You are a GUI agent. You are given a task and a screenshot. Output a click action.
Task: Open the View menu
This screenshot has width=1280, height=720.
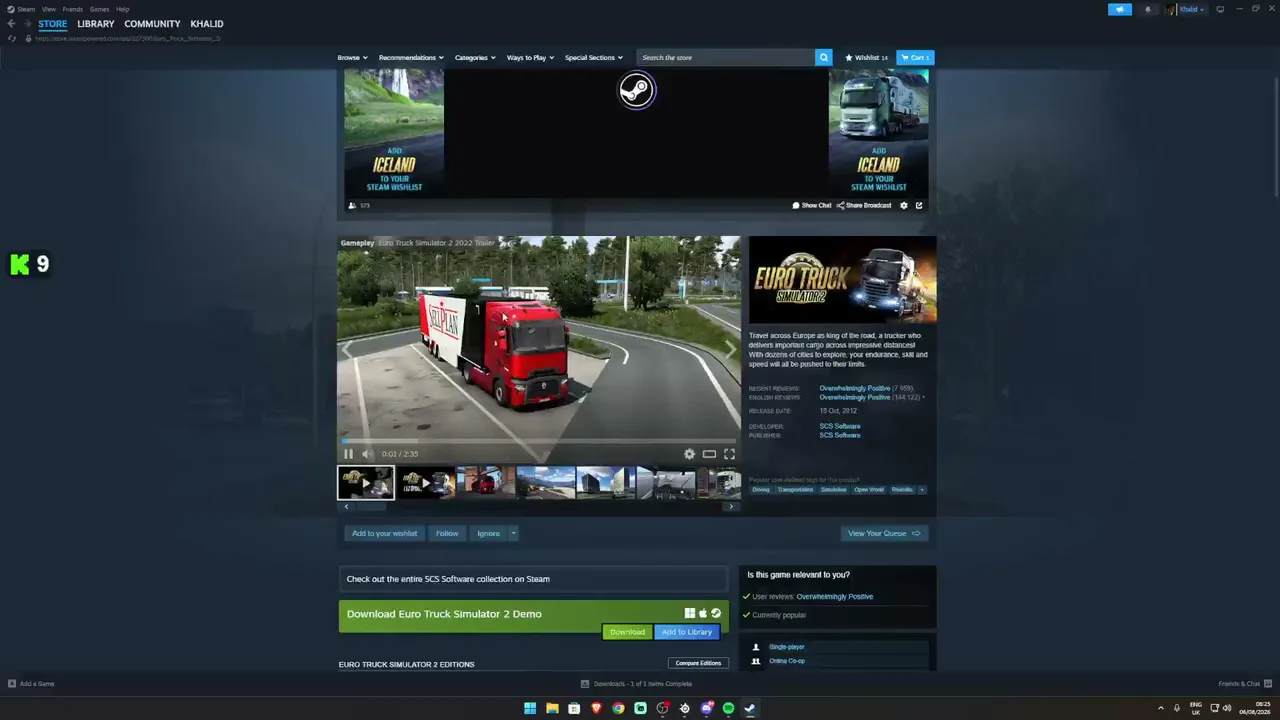pos(49,9)
